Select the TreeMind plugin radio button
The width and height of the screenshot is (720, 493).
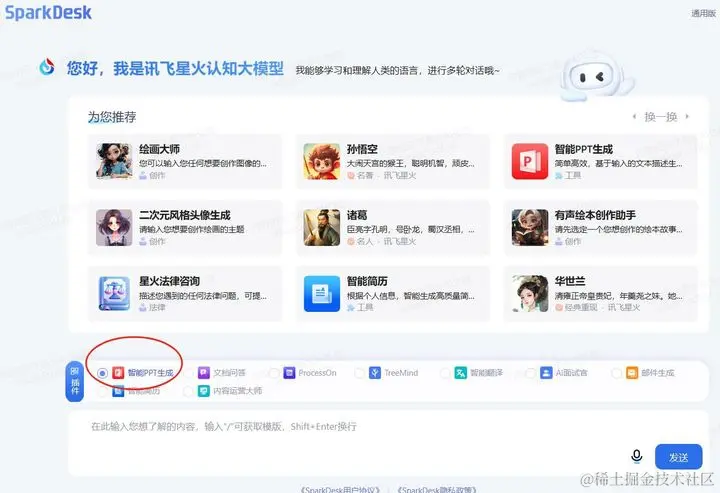360,373
